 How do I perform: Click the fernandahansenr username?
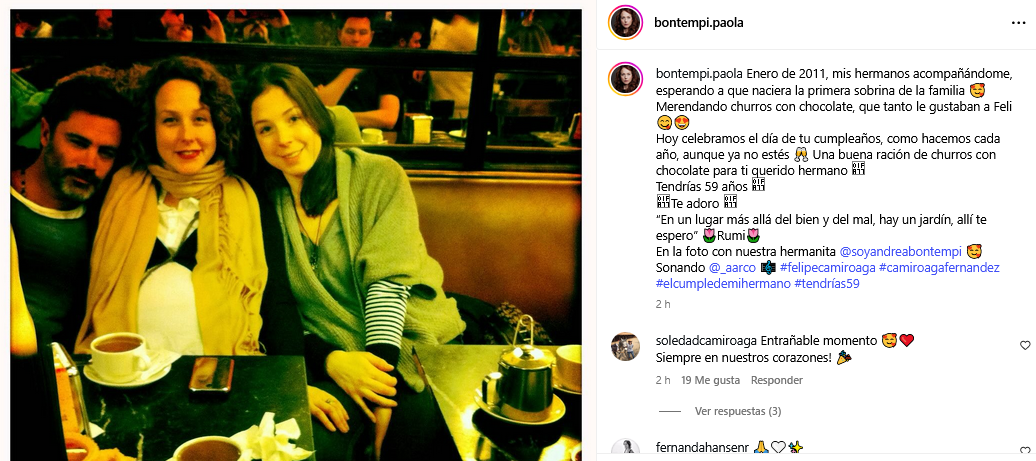coord(702,447)
